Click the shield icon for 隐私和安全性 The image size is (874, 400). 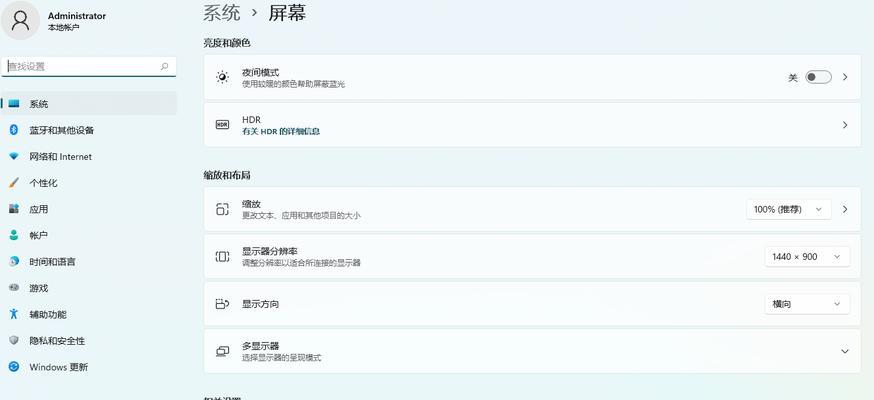14,340
